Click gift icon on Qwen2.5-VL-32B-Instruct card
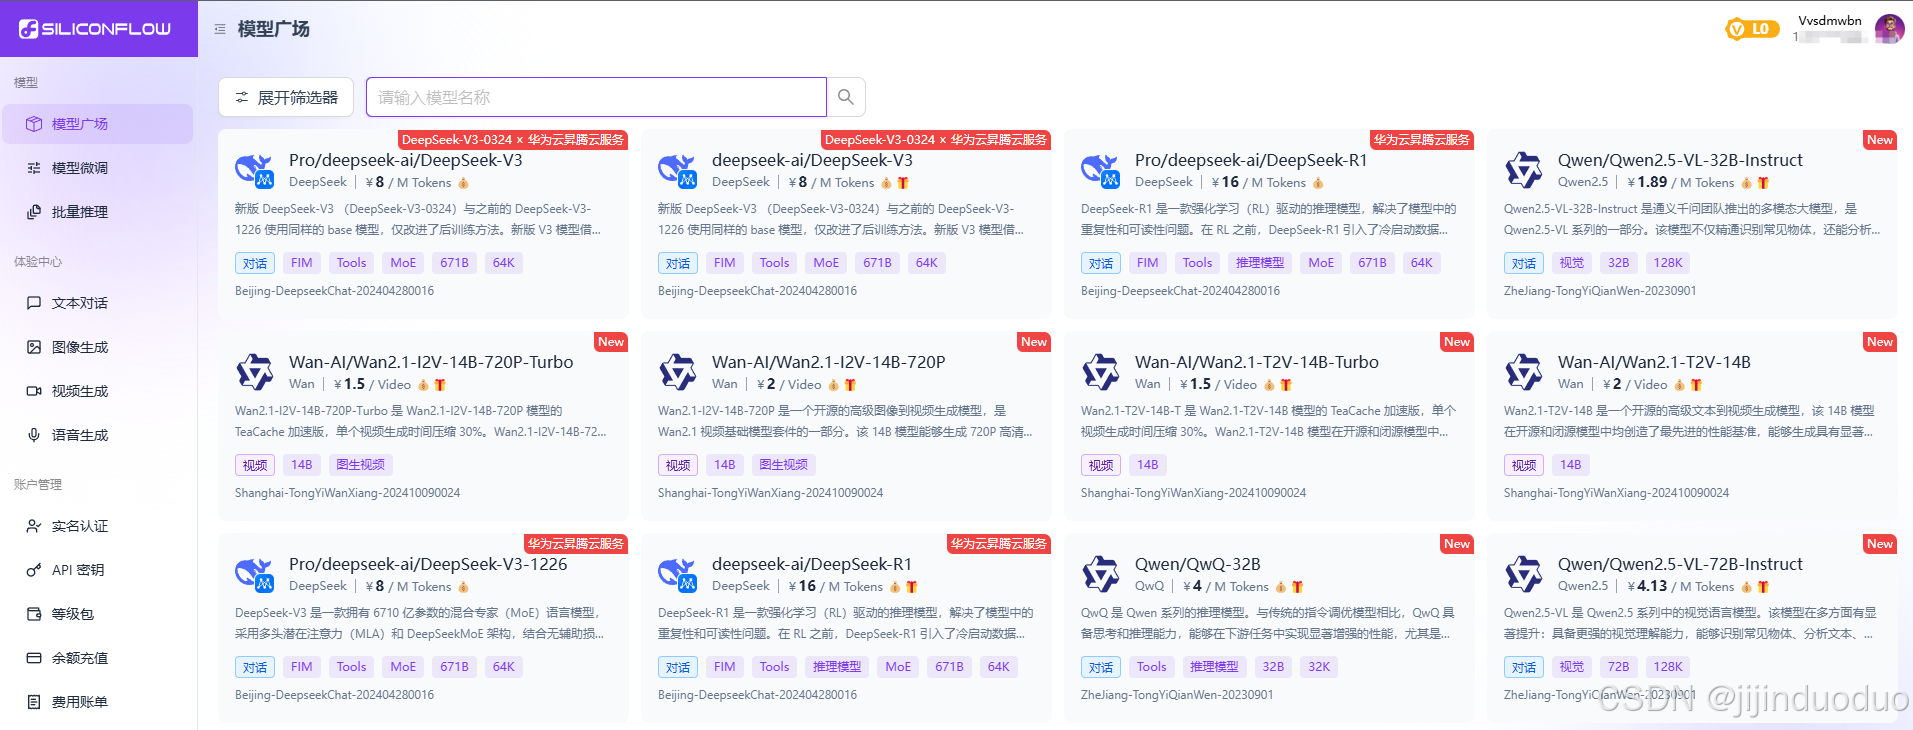The width and height of the screenshot is (1913, 730). pyautogui.click(x=1763, y=183)
